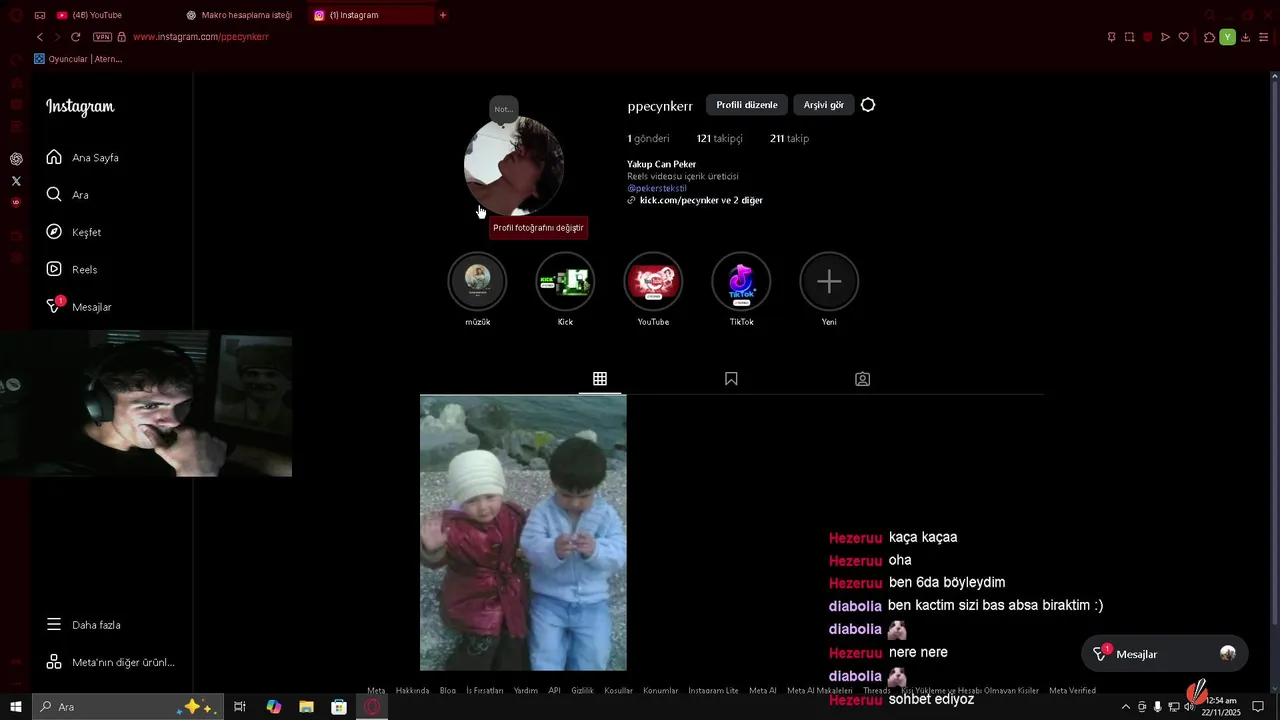Viewport: 1280px width, 720px height.
Task: Open the @pekerstekstil mention link
Action: (657, 188)
